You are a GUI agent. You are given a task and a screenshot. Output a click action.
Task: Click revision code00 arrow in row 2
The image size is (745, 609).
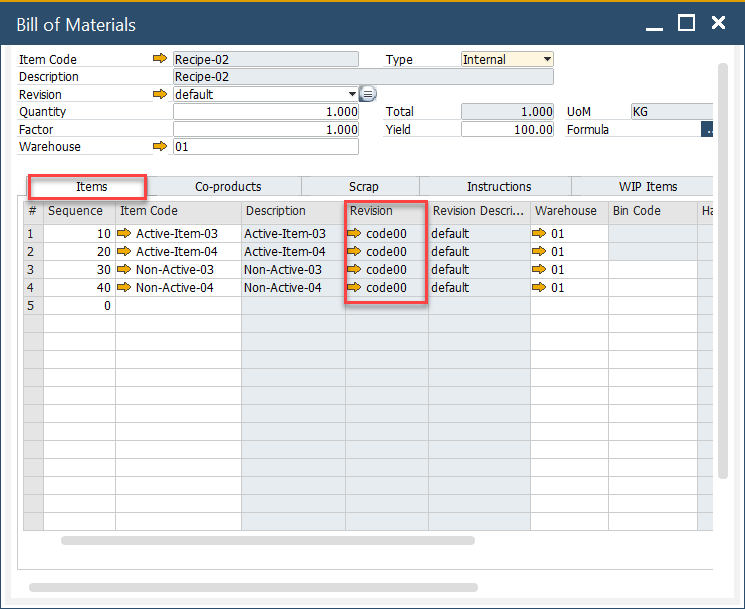pyautogui.click(x=354, y=252)
